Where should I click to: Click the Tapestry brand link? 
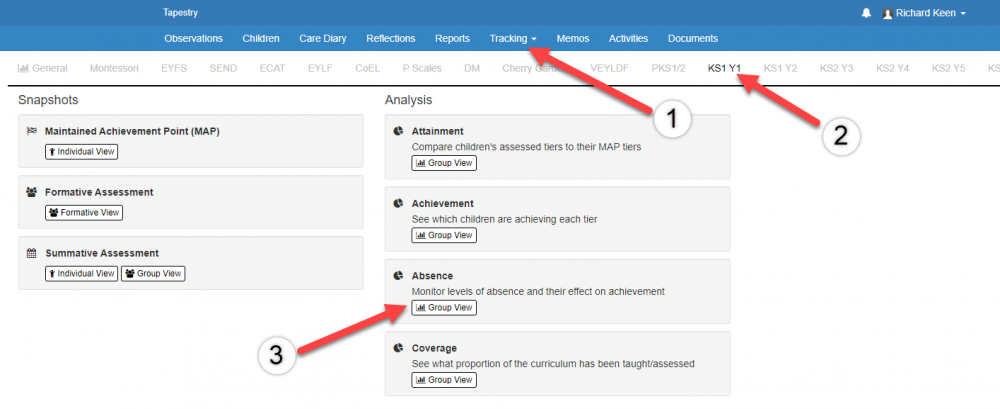coord(181,13)
